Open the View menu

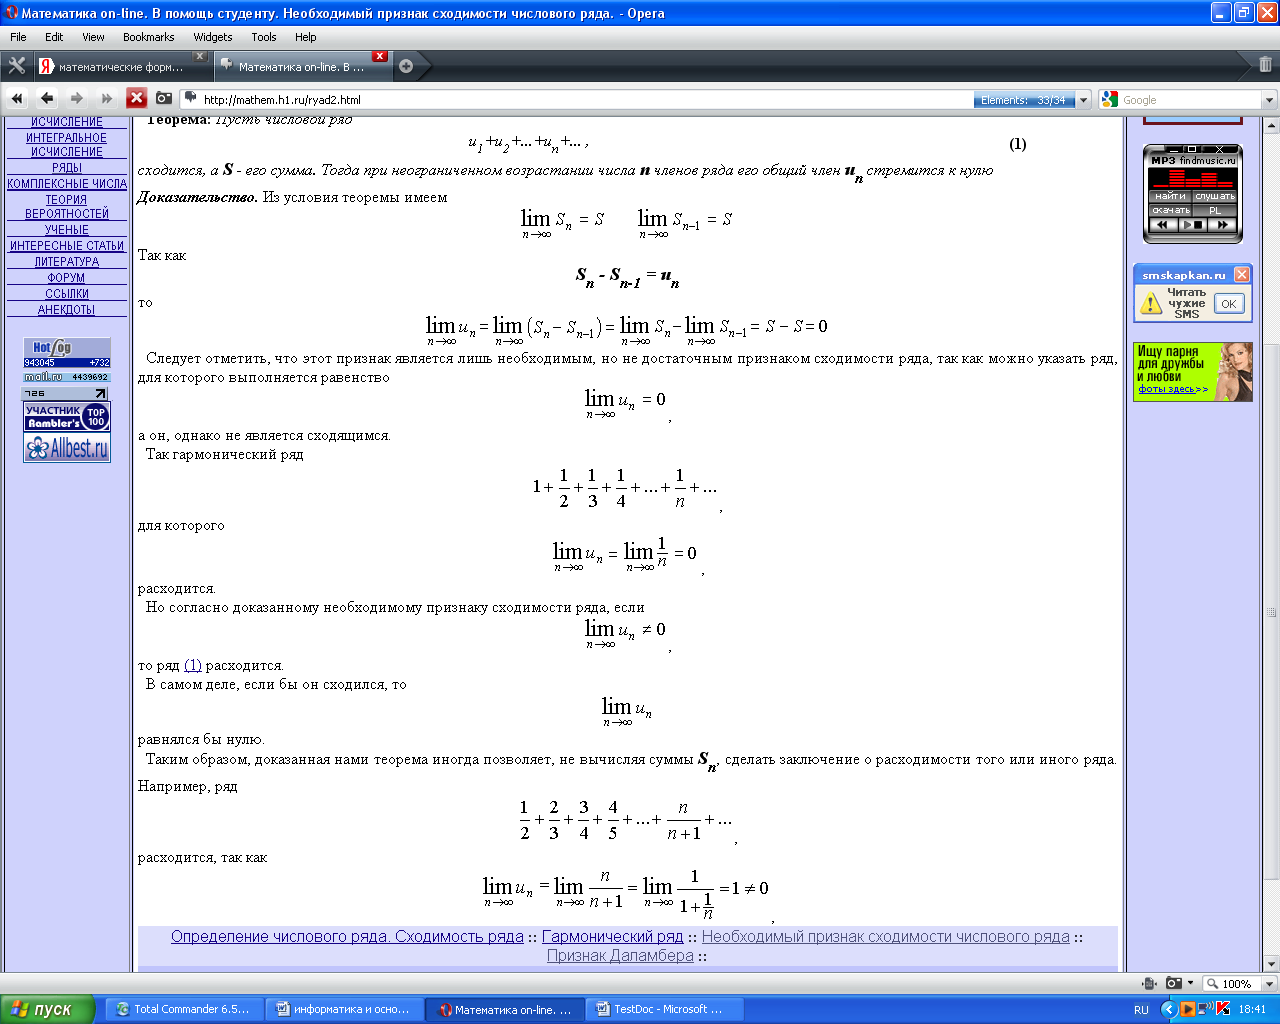click(x=93, y=37)
